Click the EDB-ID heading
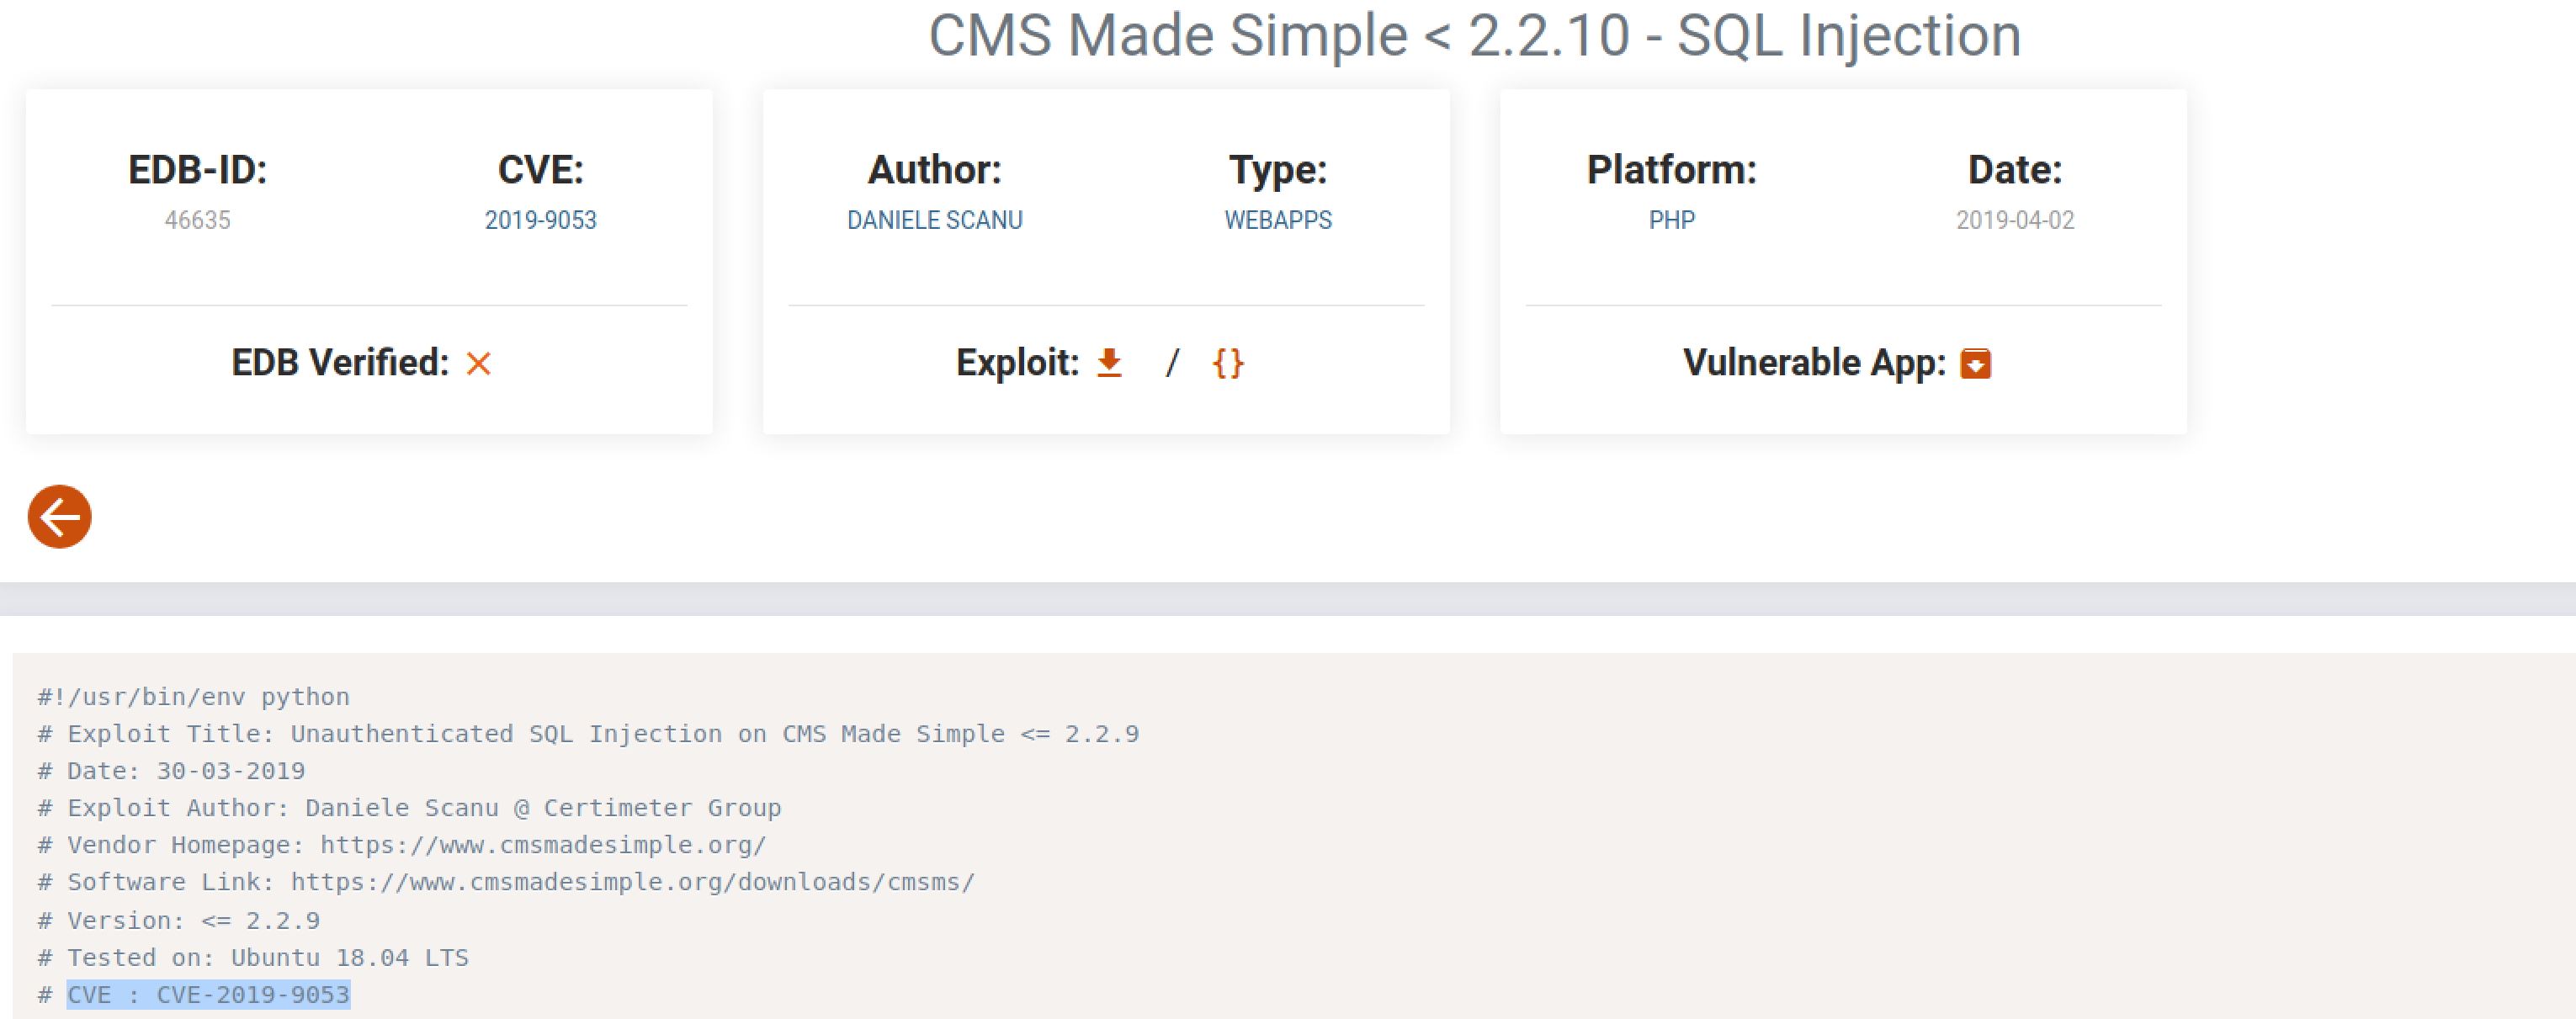This screenshot has height=1019, width=2576. pyautogui.click(x=197, y=170)
